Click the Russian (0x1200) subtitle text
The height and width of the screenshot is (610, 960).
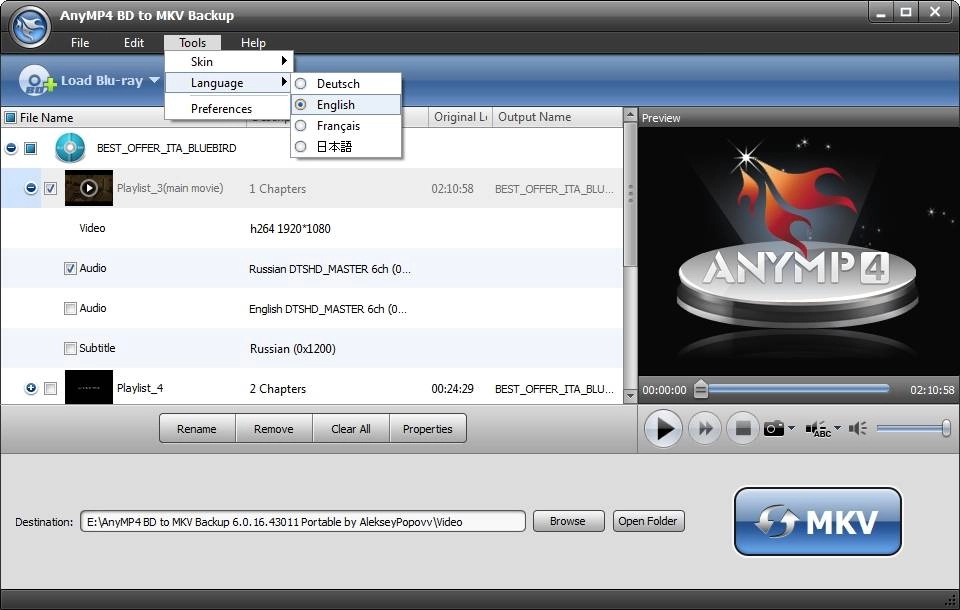[x=293, y=348]
